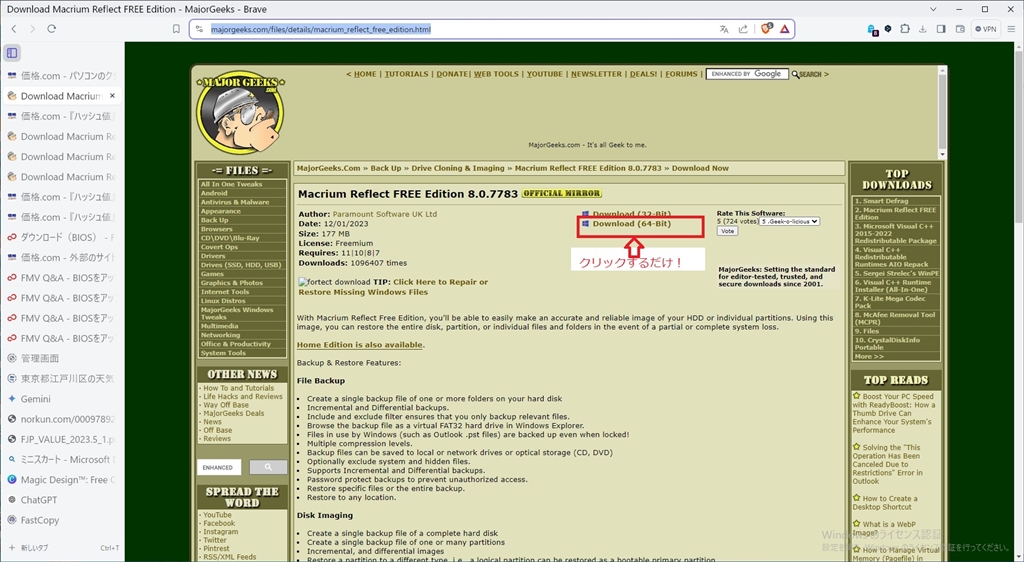The image size is (1024, 562).
Task: Open HOME in the top navigation
Action: click(365, 74)
